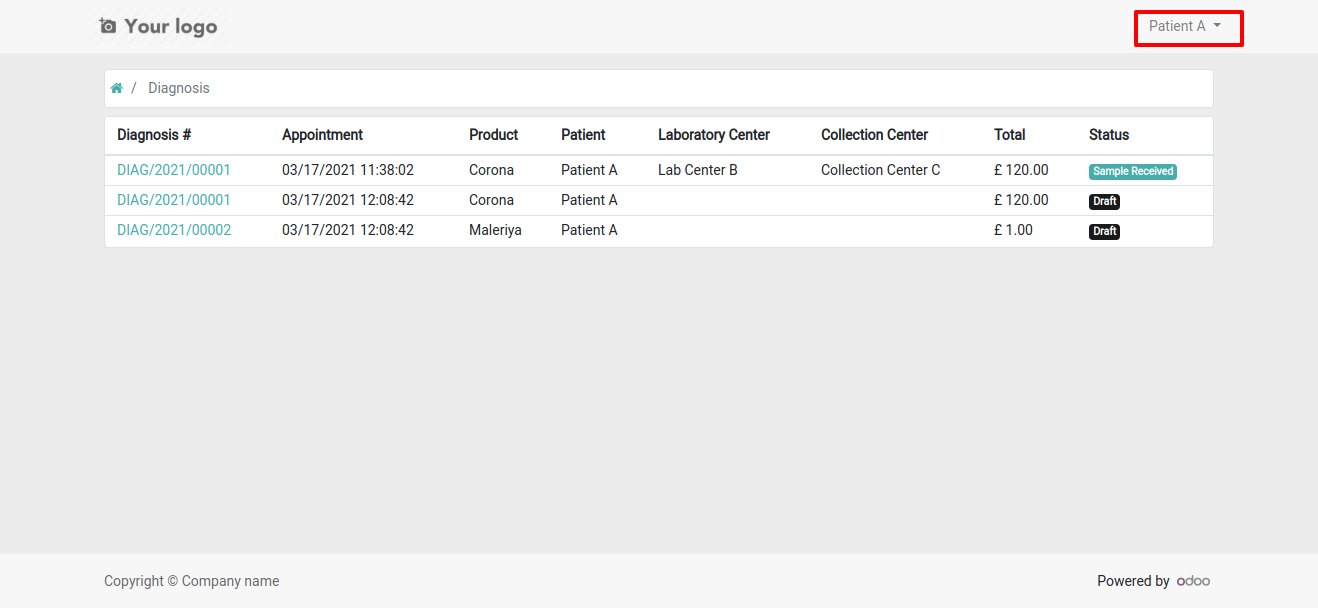Click the dropdown caret beside Patient A
Screen dimensions: 1318x608
[x=1217, y=26]
